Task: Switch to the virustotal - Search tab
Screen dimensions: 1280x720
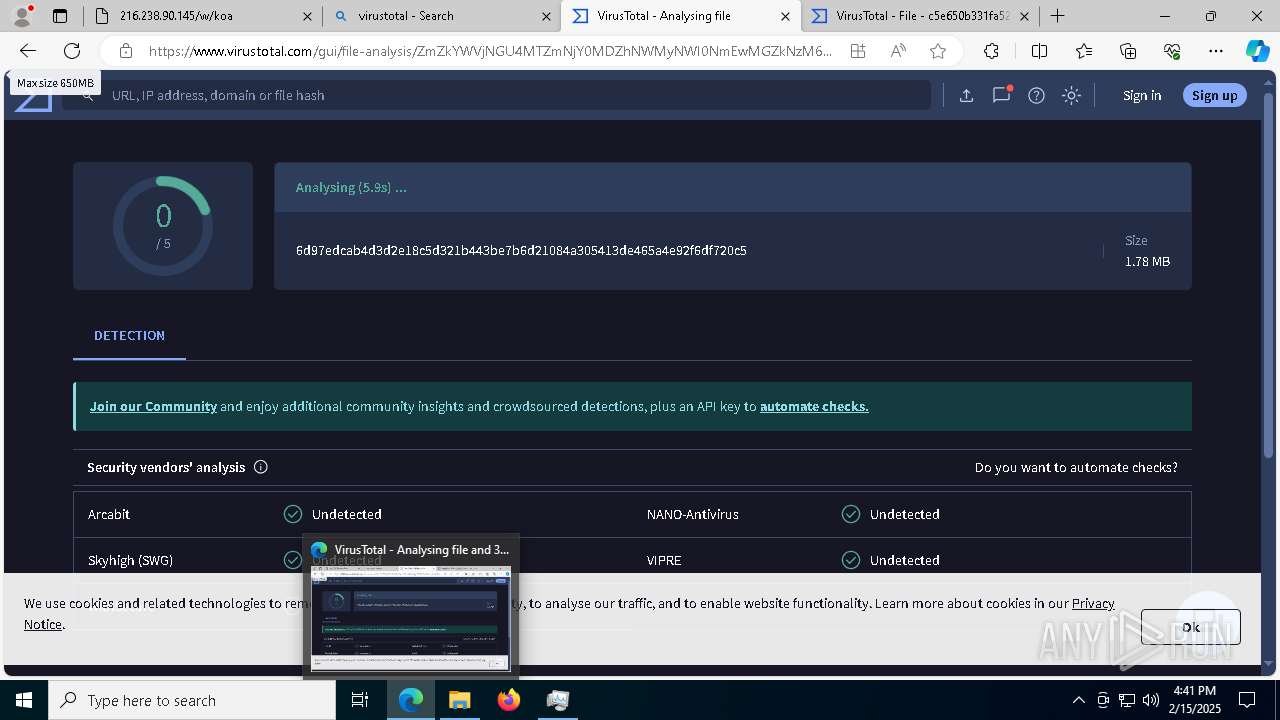Action: [441, 16]
